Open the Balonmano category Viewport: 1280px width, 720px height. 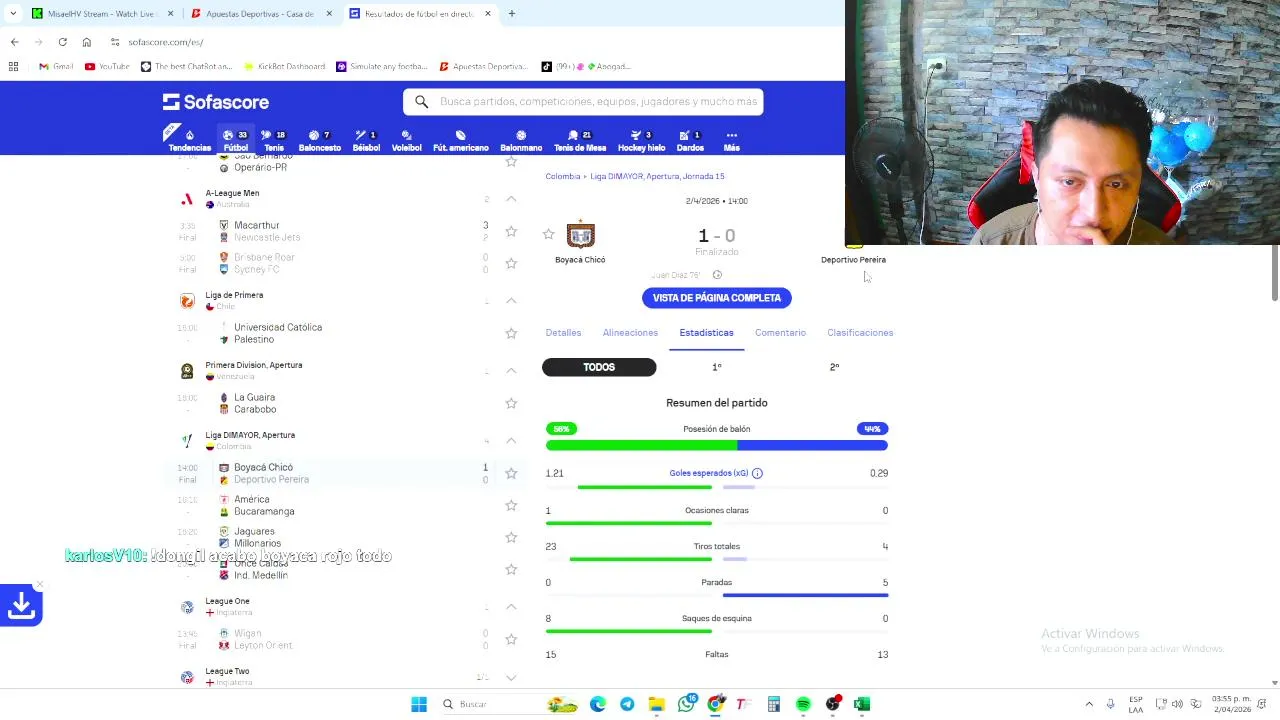point(521,140)
